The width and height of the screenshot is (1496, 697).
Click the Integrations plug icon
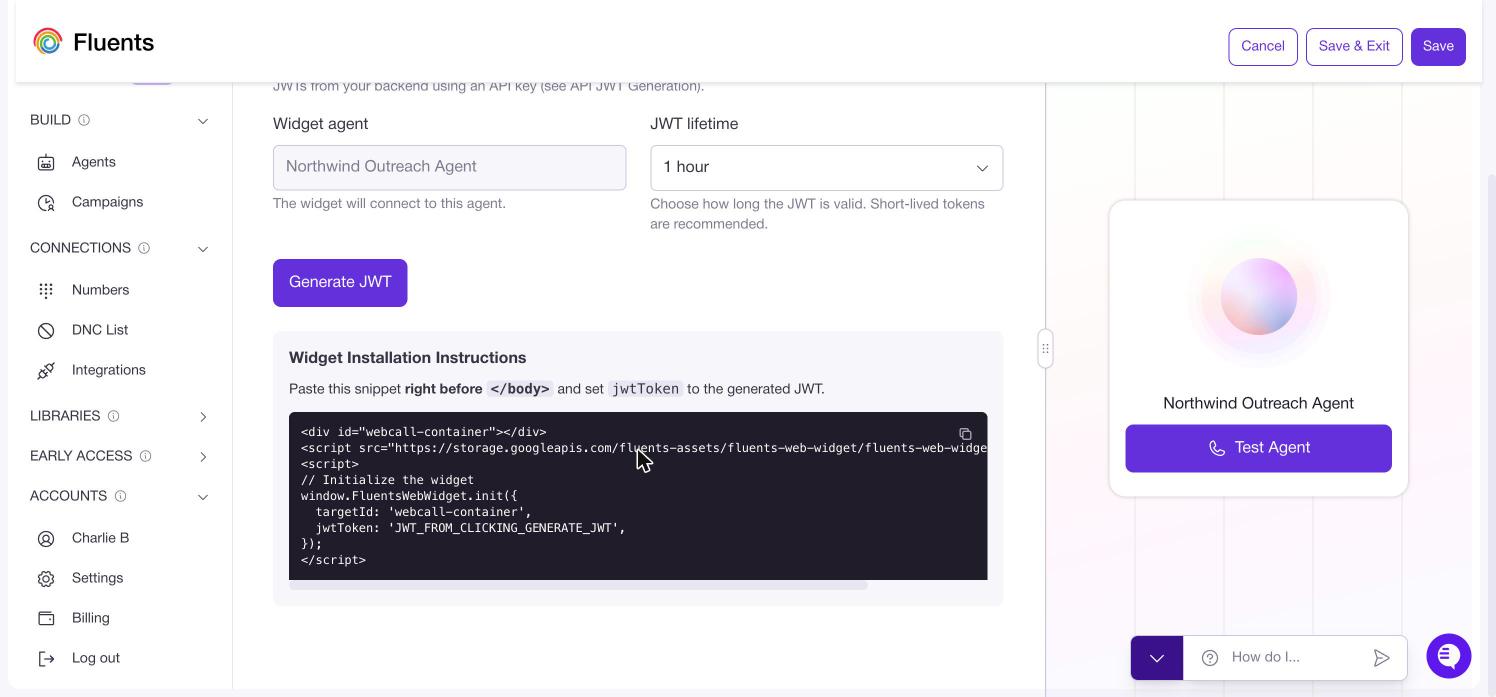[46, 370]
